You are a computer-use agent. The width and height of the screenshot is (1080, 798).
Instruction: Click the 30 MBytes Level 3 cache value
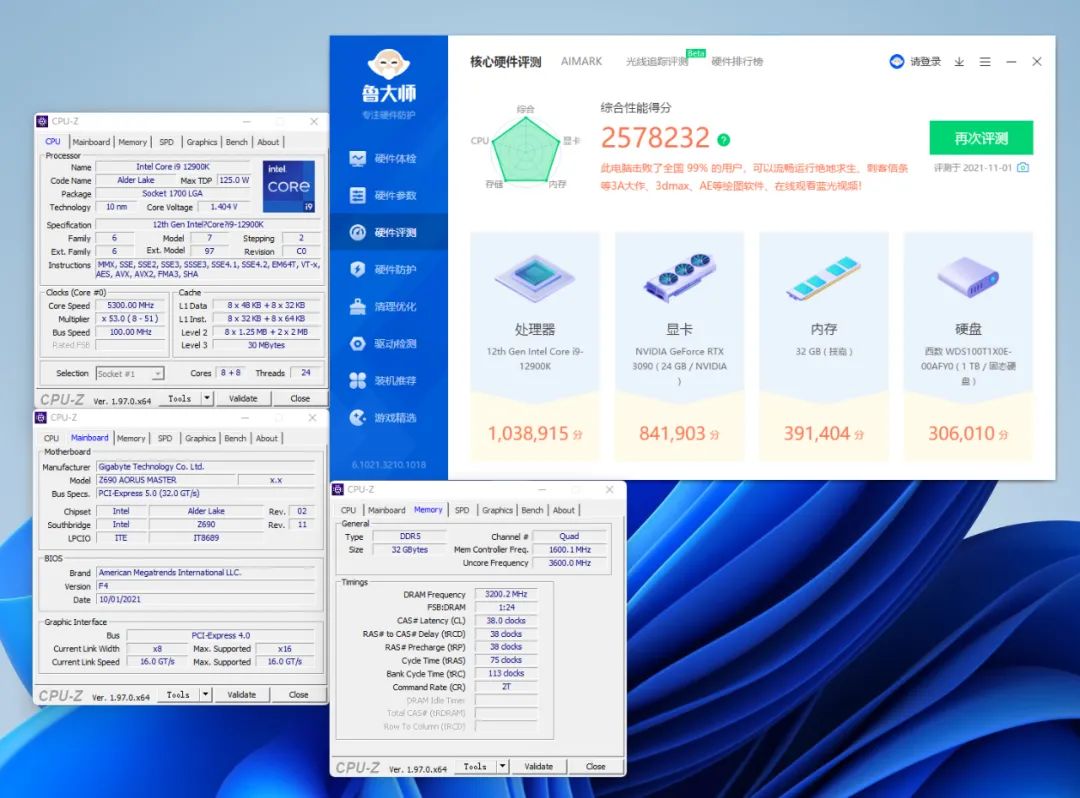[266, 345]
